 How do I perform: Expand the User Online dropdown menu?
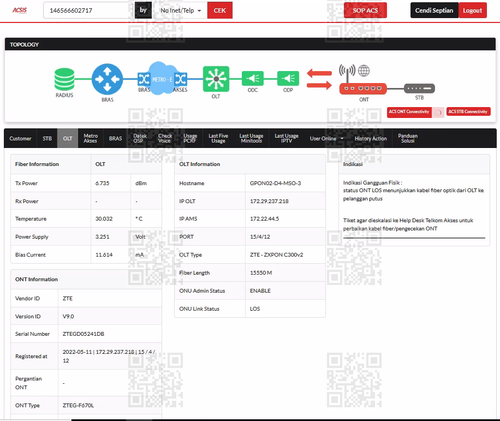[x=326, y=138]
